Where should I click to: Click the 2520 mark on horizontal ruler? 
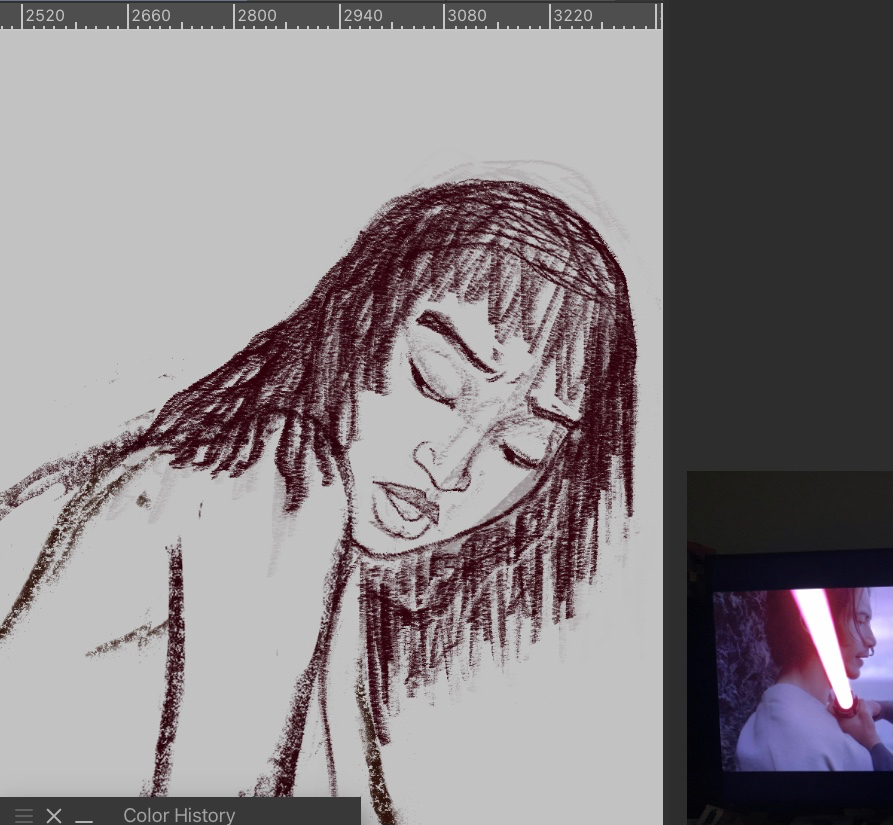click(x=45, y=16)
